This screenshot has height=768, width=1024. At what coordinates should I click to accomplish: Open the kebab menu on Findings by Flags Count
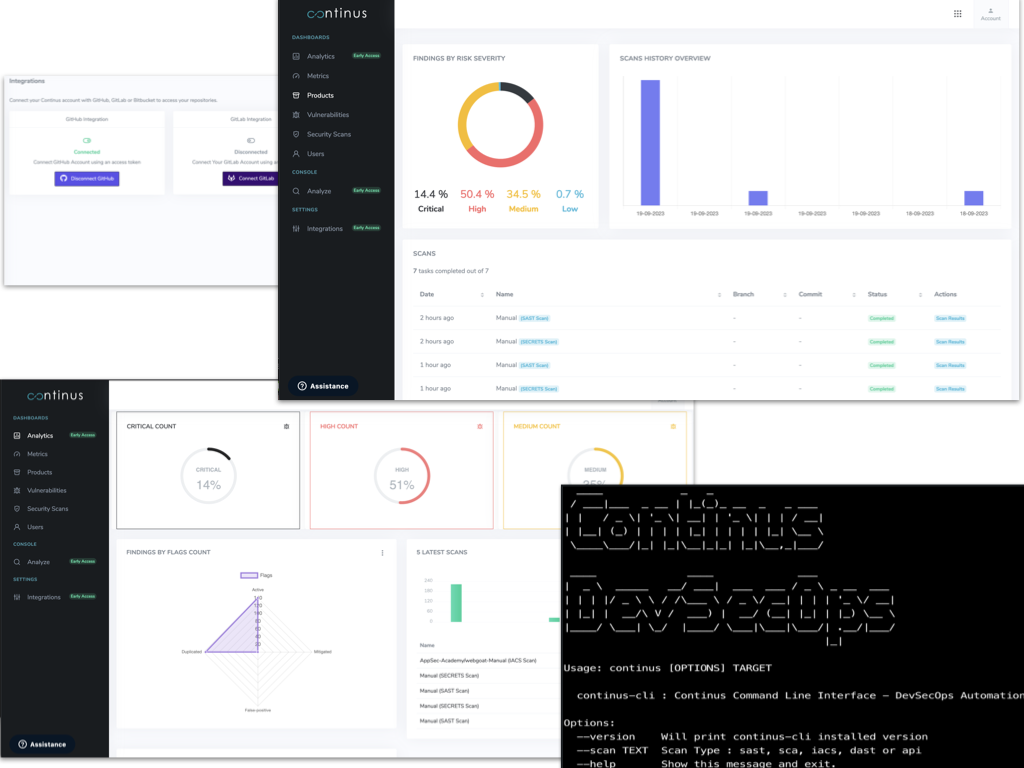tap(383, 551)
